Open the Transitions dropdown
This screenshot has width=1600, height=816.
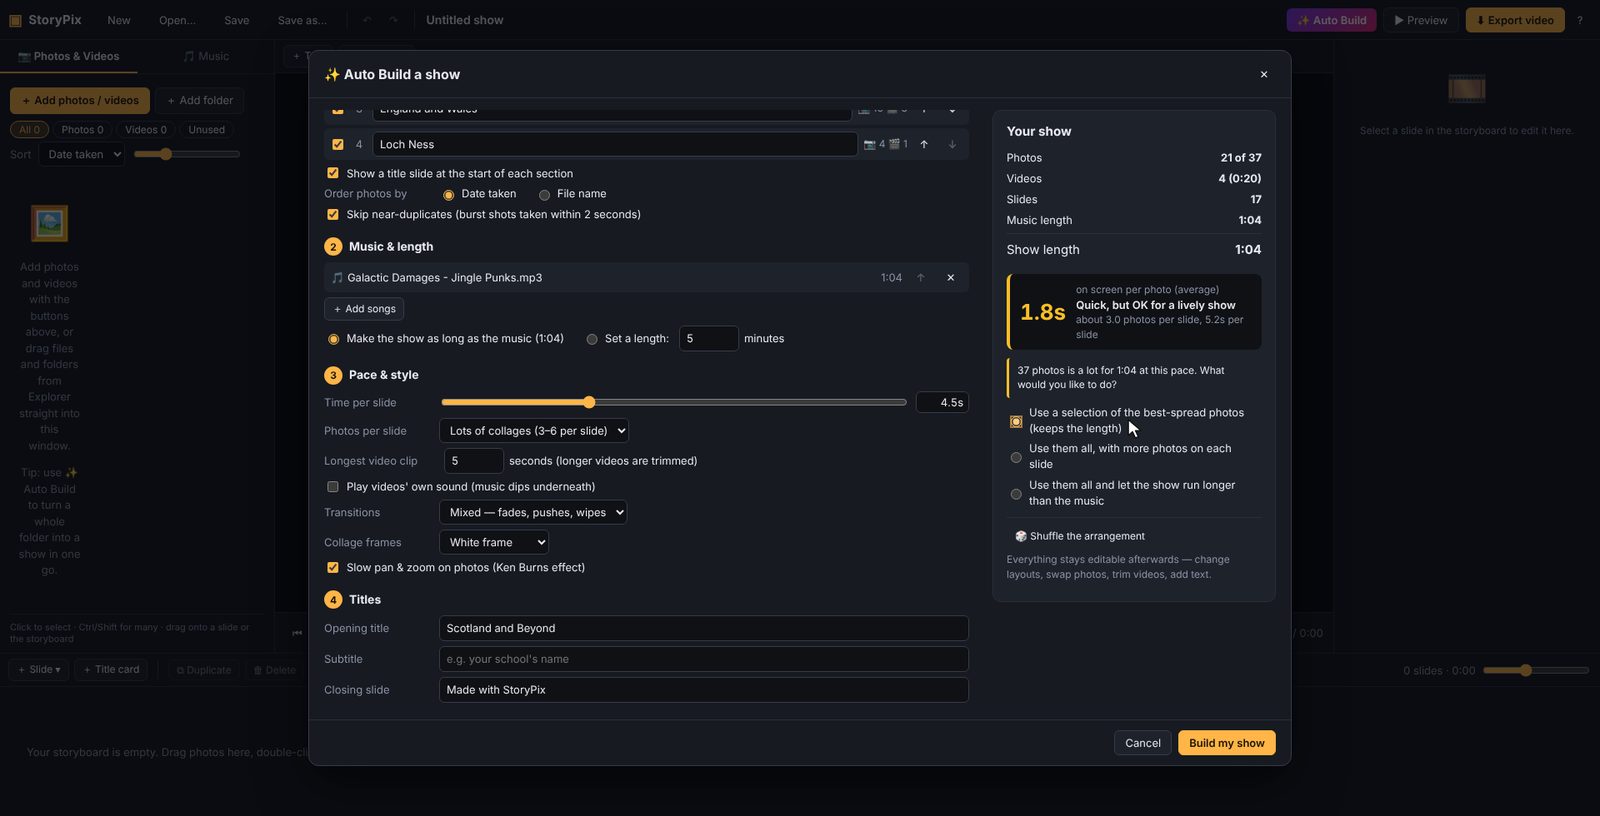[x=533, y=513]
